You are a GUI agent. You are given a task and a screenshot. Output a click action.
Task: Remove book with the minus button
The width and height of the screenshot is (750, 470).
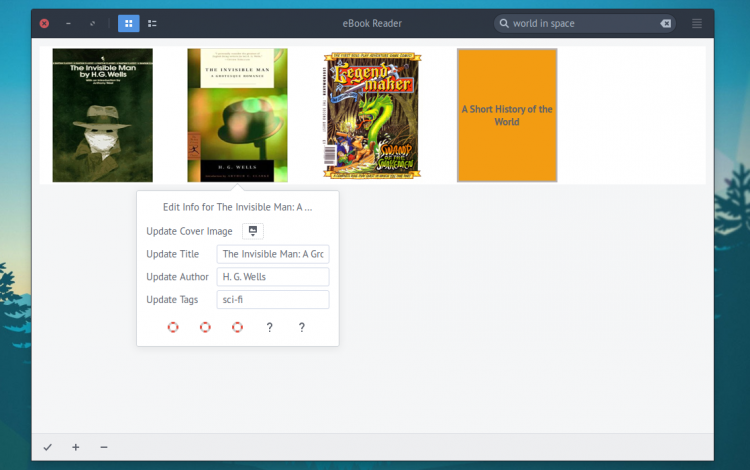104,447
